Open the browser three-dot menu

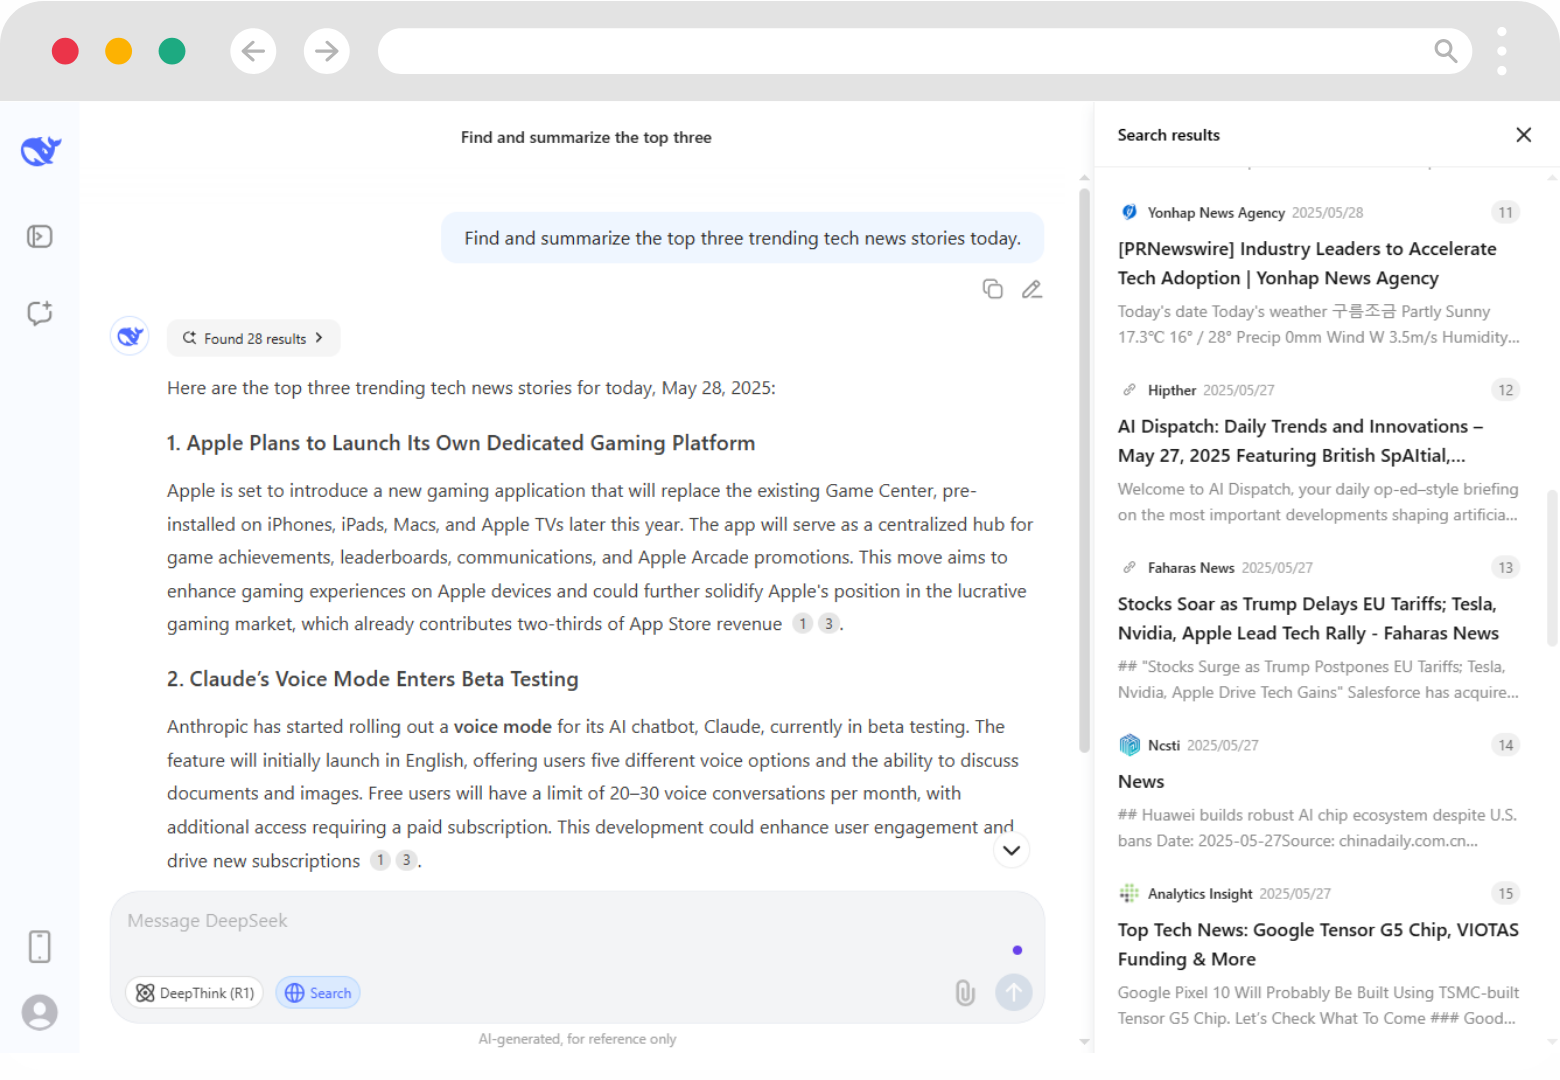pos(1502,51)
